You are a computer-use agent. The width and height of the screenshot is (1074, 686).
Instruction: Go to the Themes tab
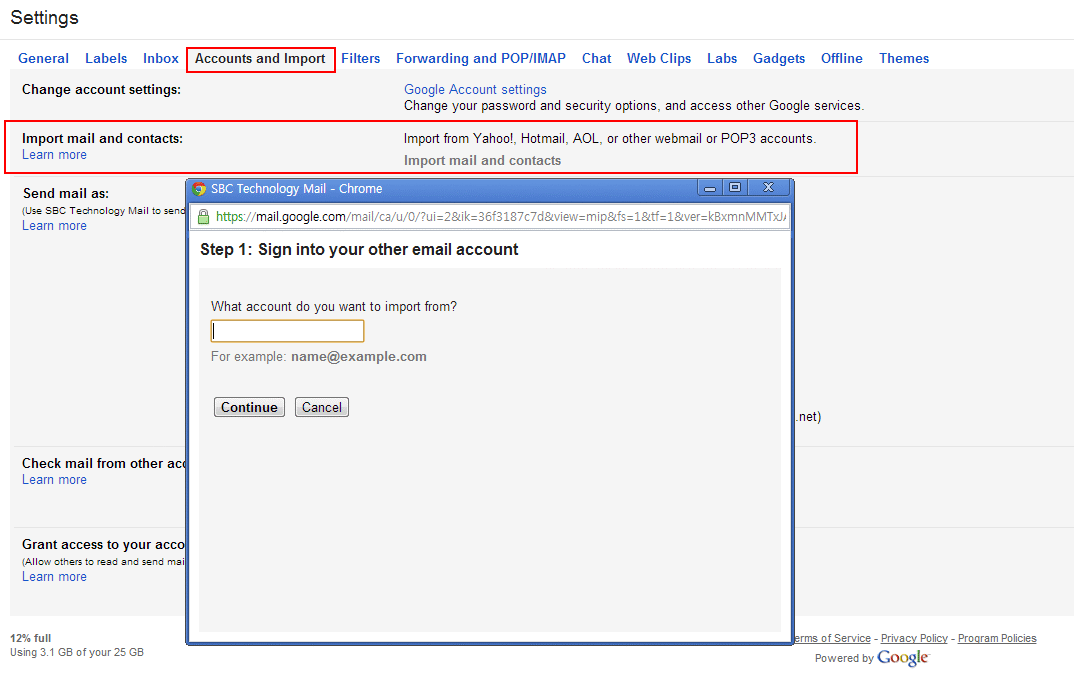tap(904, 59)
